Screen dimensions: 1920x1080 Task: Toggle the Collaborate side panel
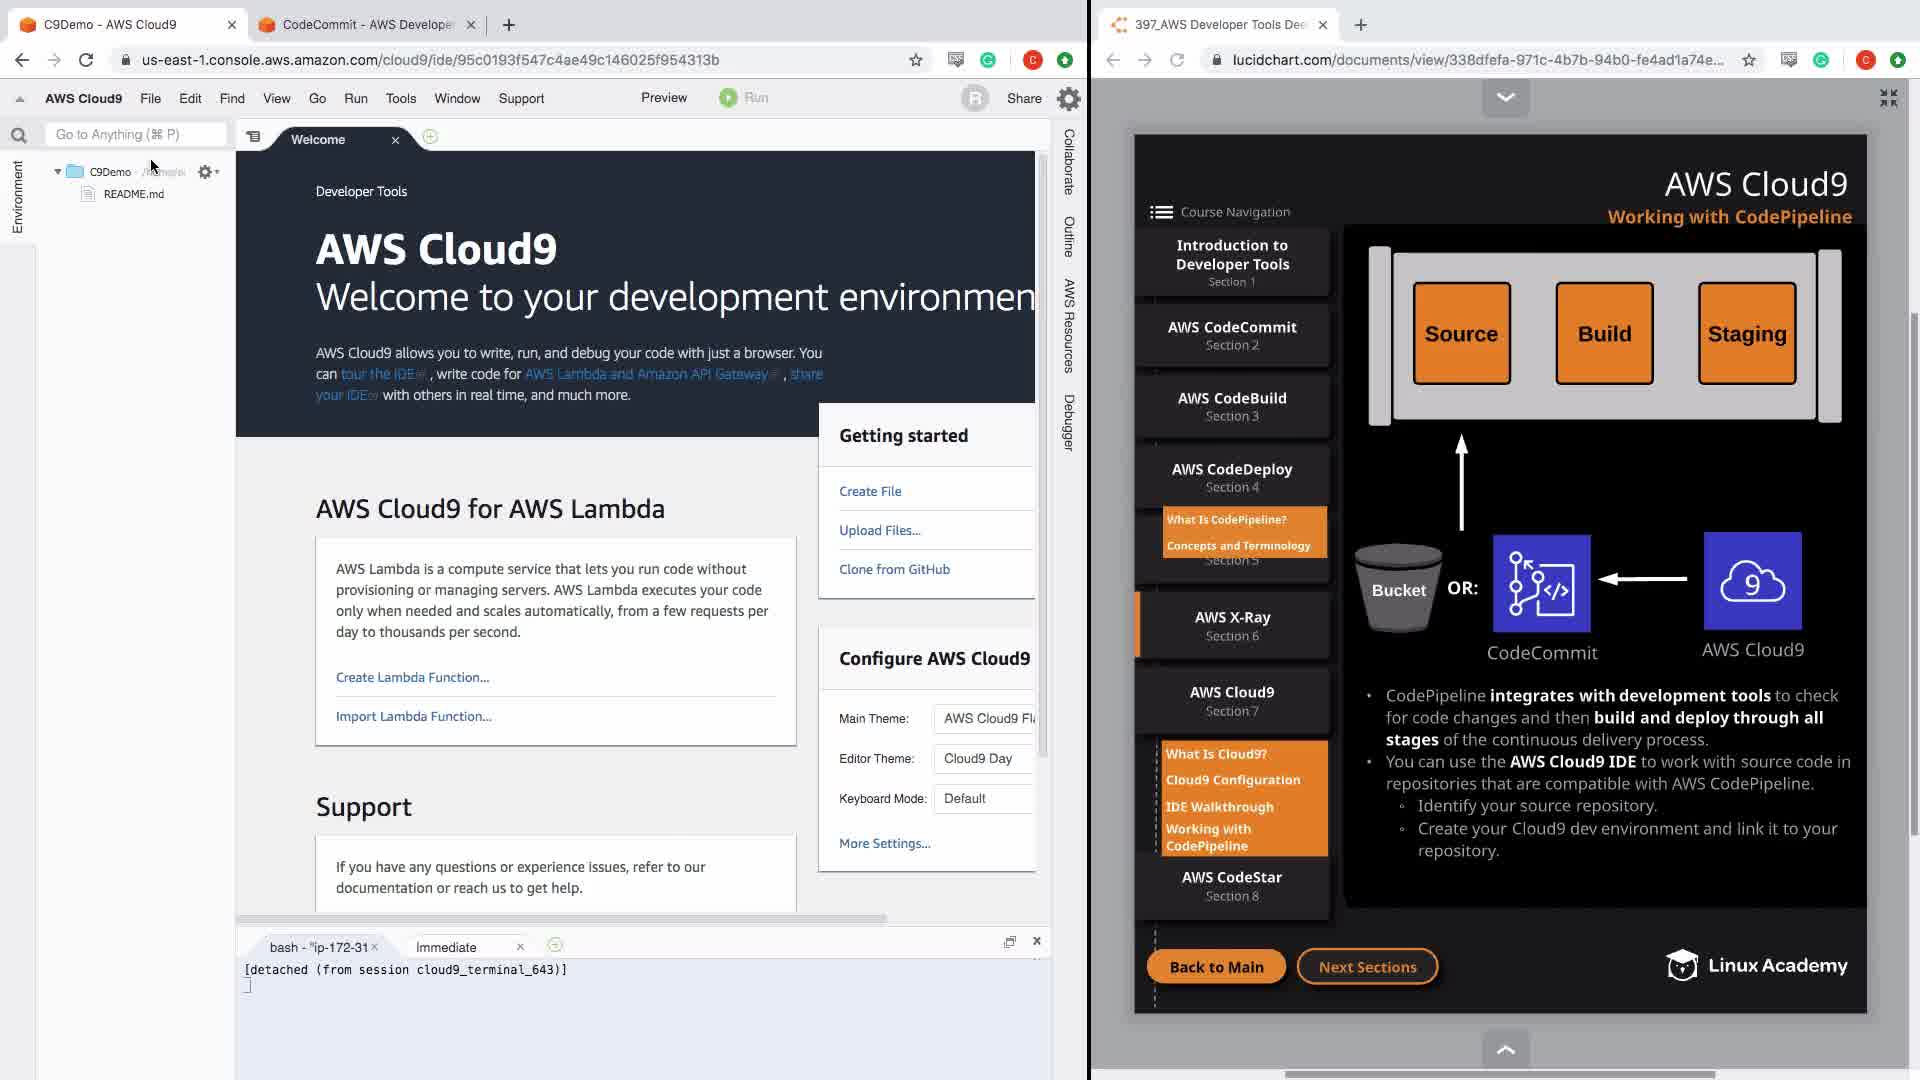tap(1068, 162)
